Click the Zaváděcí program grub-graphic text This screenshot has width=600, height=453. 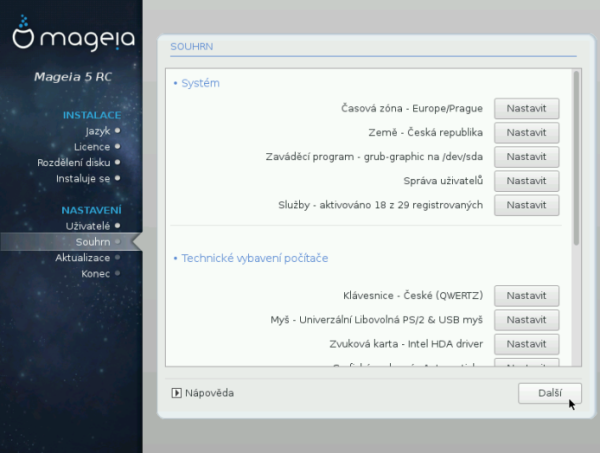click(x=374, y=157)
